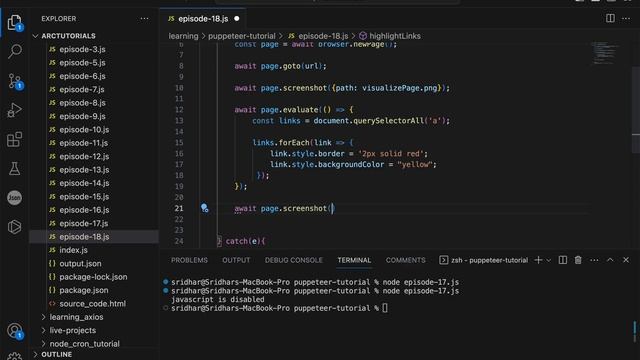The image size is (640, 360).
Task: Switch to the OUTPUT tab
Action: (236, 260)
